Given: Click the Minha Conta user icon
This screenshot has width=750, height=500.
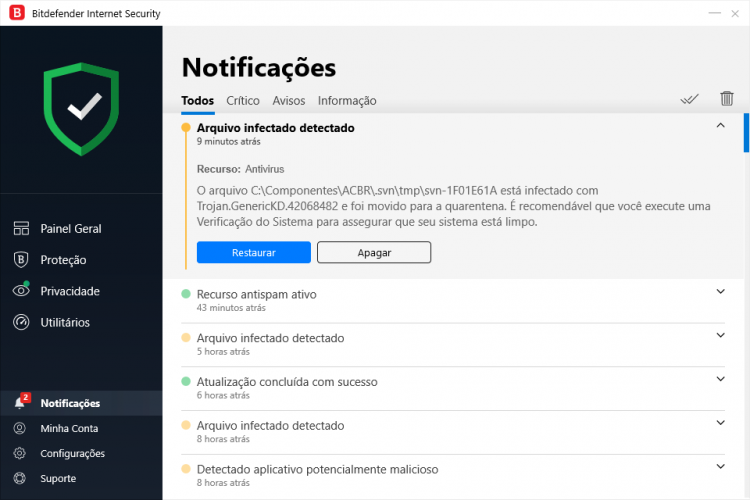Looking at the screenshot, I should point(20,428).
